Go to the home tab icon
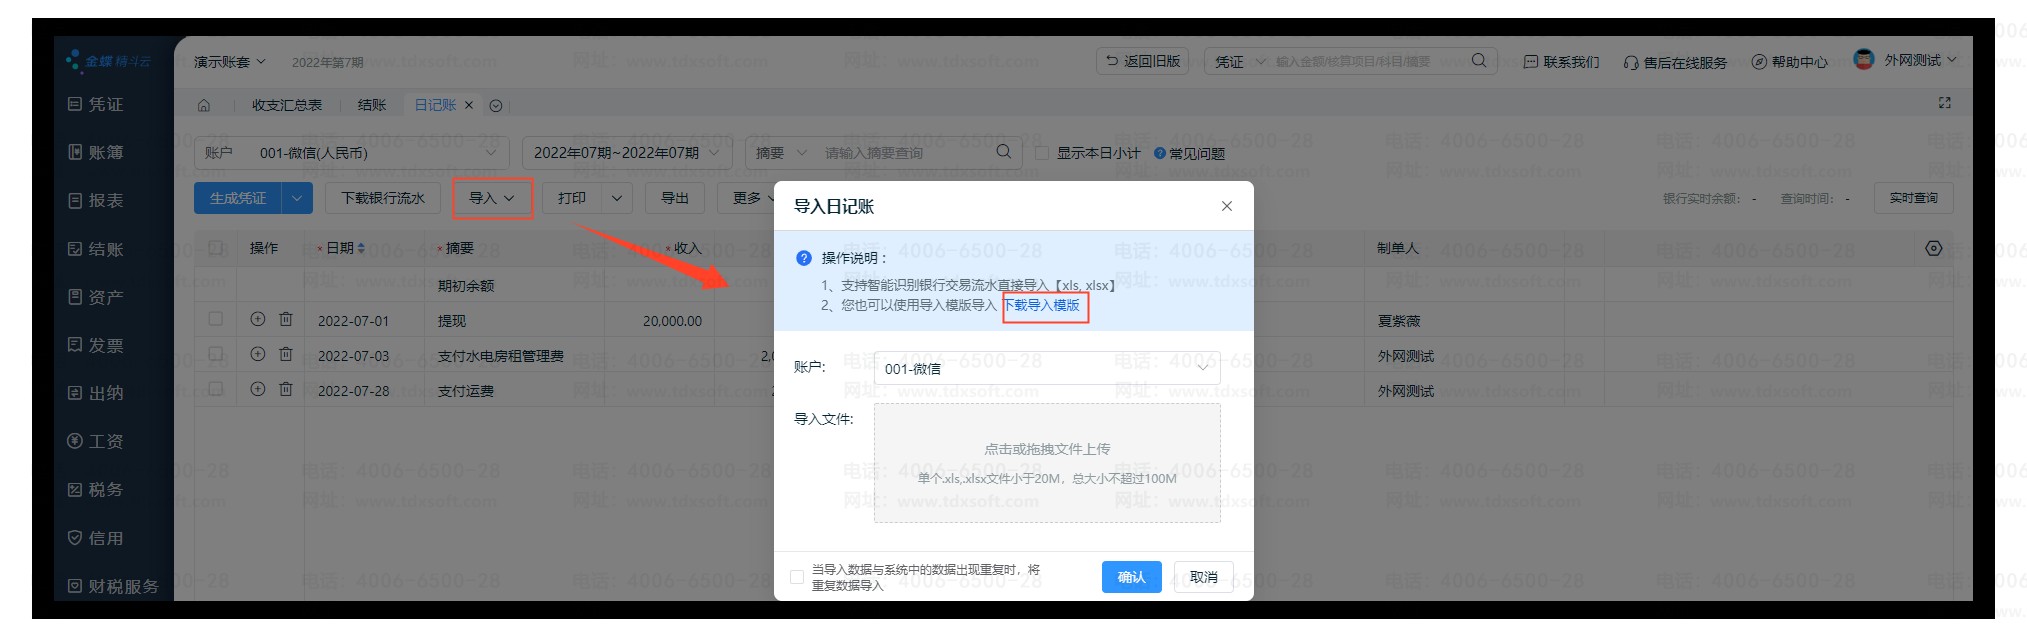This screenshot has width=2027, height=637. coord(204,105)
